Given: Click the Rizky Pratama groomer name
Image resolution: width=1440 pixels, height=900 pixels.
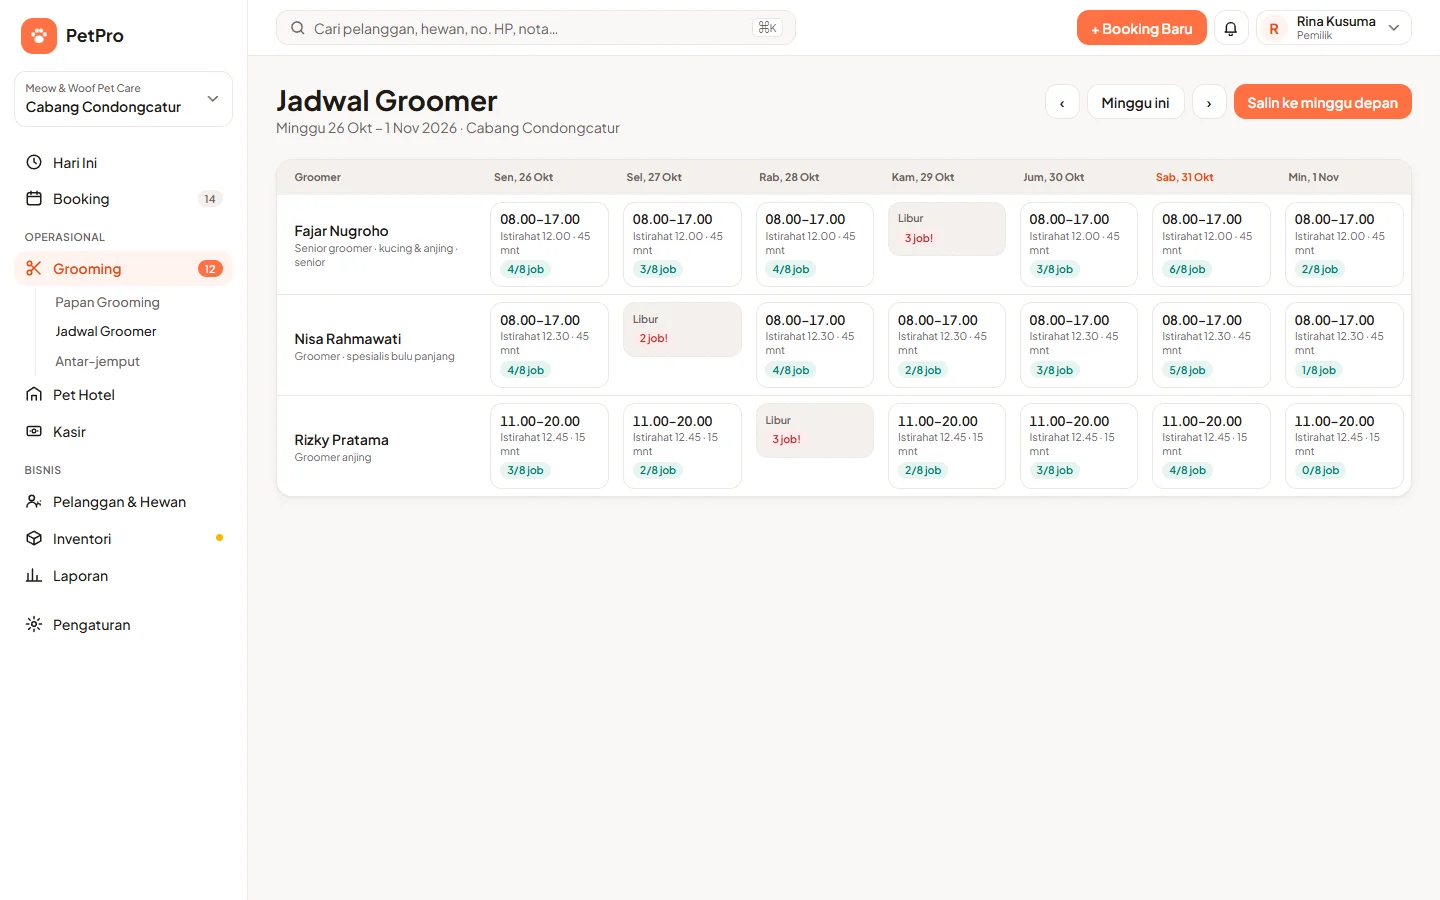Looking at the screenshot, I should 341,440.
